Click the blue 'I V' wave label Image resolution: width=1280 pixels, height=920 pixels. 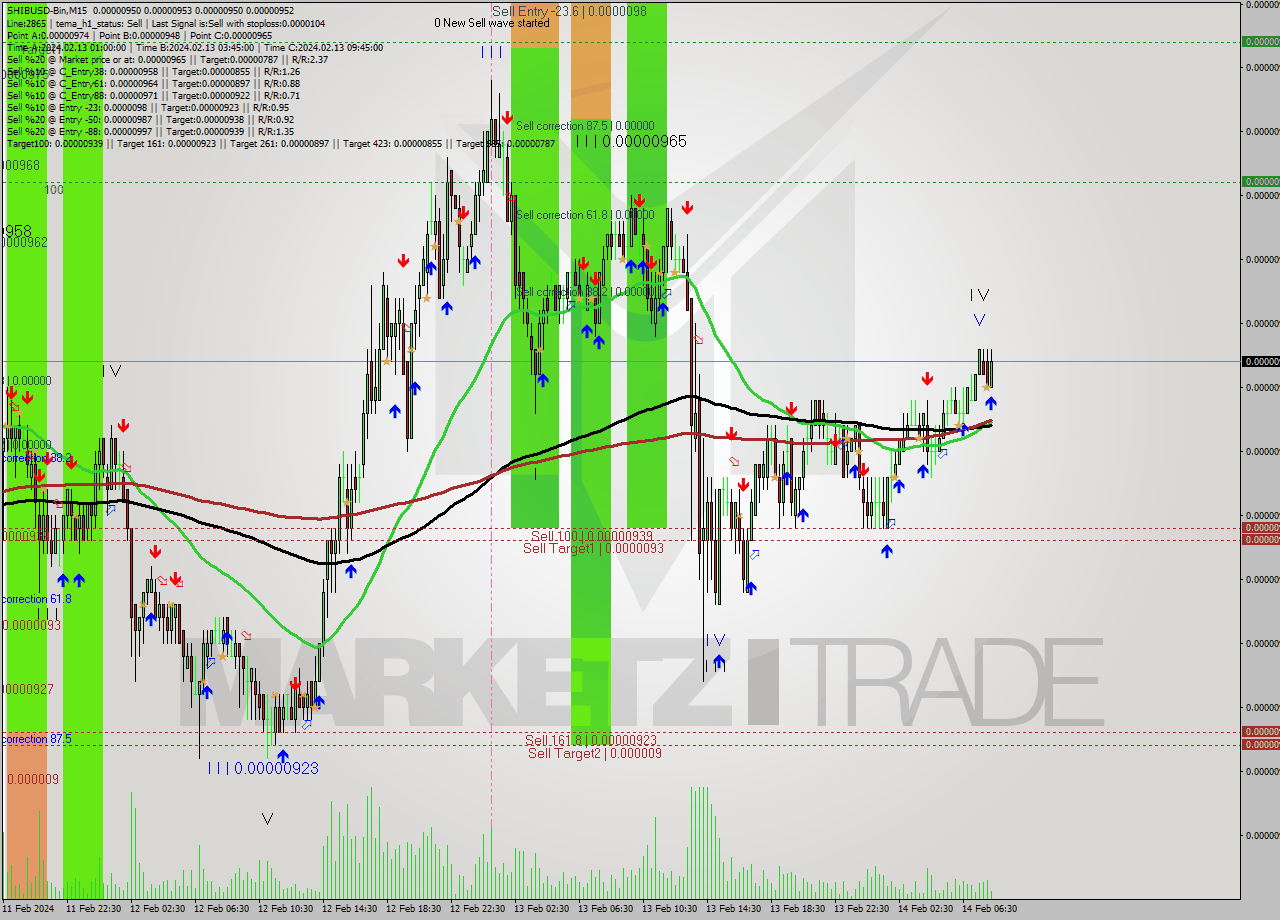coord(715,640)
